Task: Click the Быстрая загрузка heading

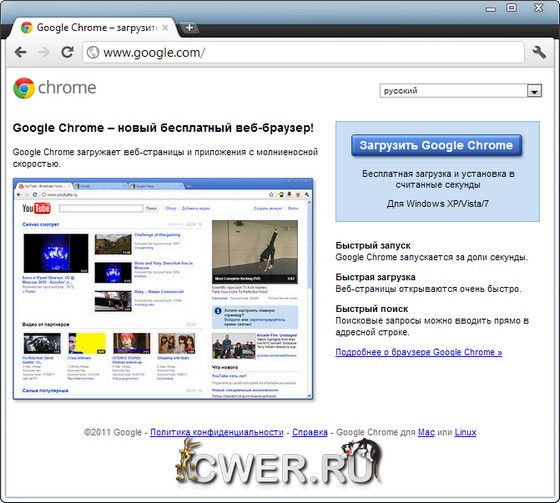Action: (375, 277)
